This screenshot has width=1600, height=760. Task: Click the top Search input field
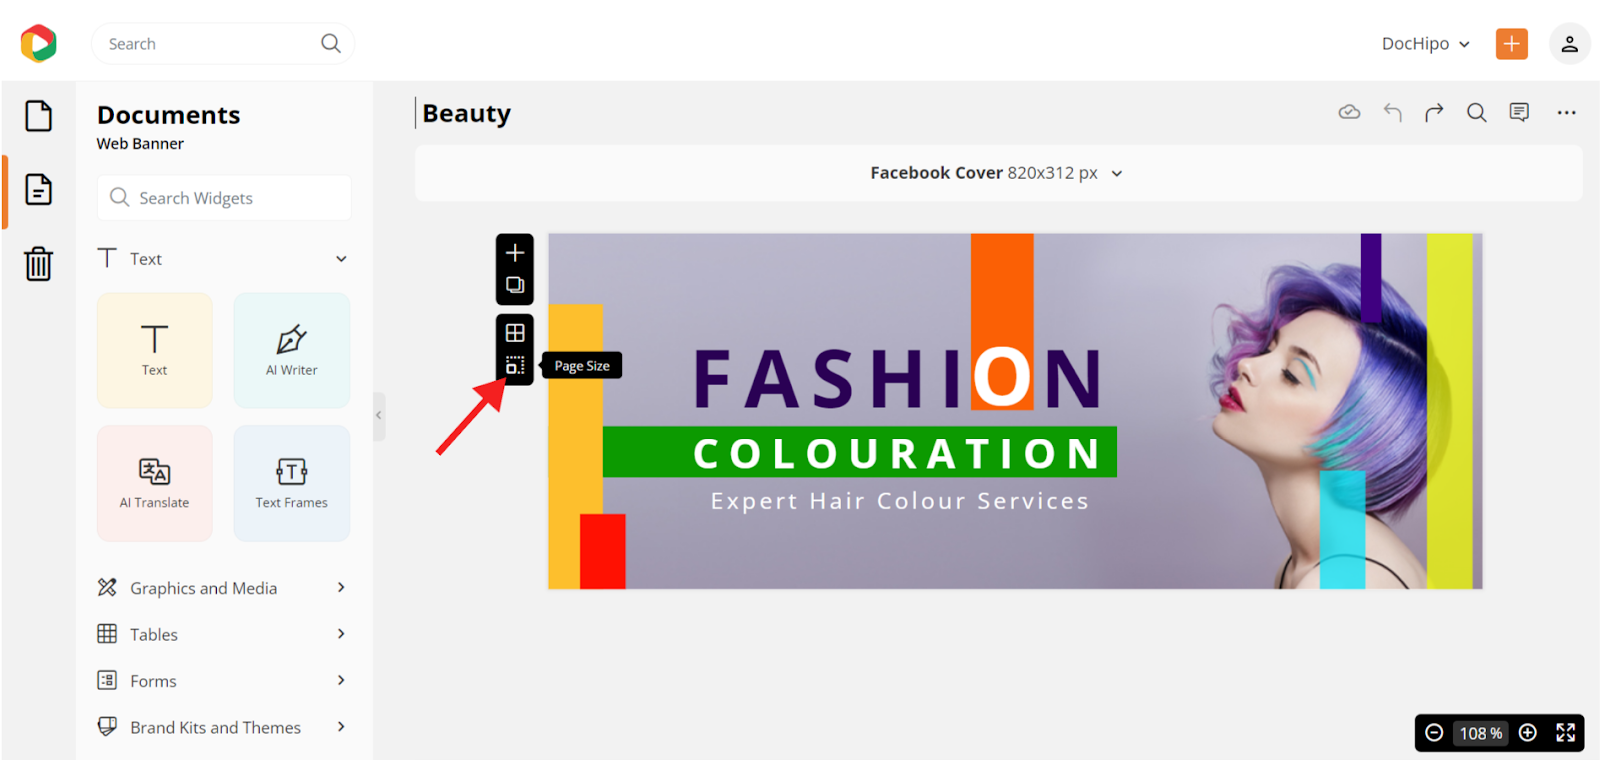(222, 44)
